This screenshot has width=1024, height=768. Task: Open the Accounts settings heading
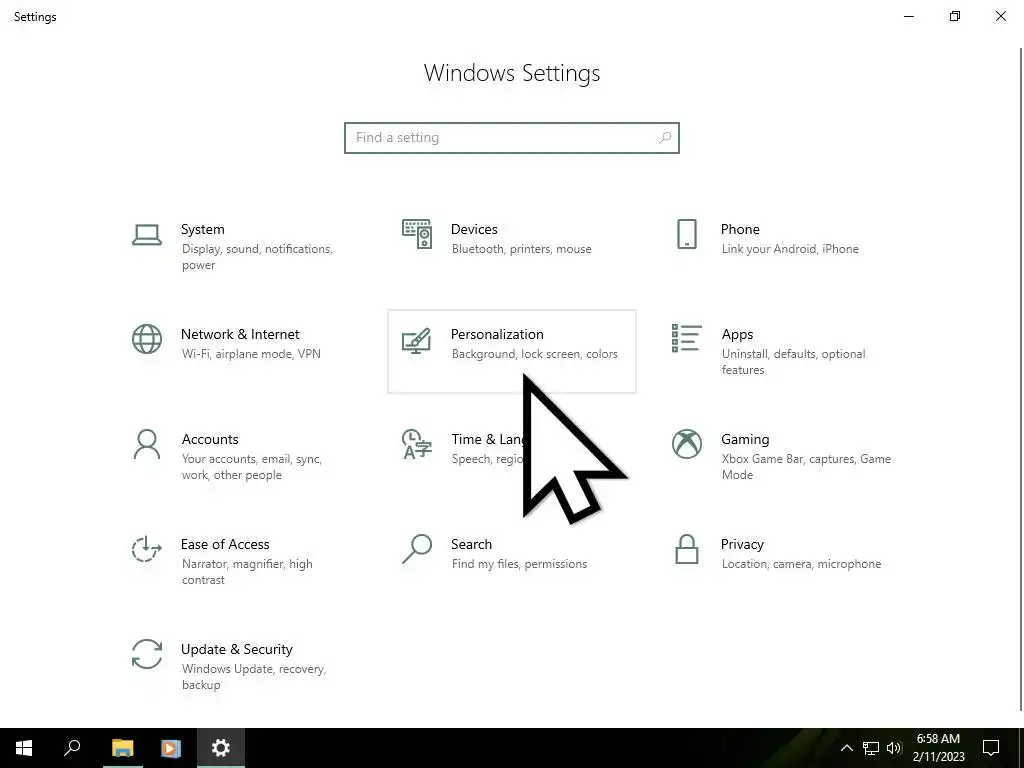210,440
